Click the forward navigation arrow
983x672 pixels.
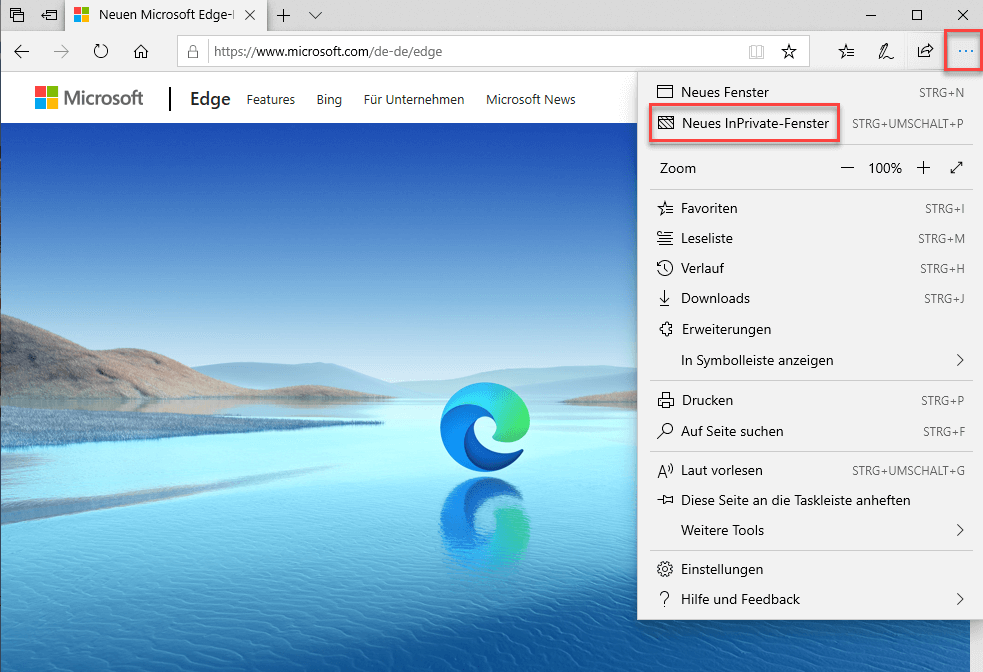(61, 51)
